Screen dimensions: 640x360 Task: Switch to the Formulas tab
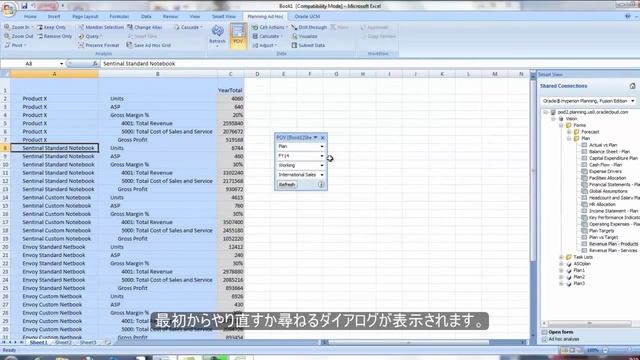click(119, 16)
